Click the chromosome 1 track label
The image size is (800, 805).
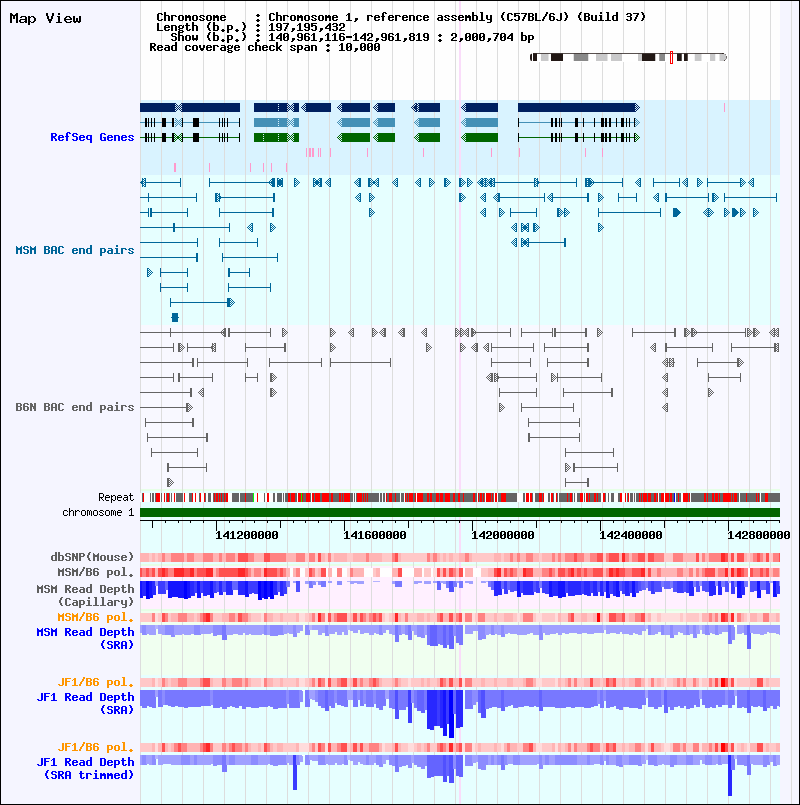coord(98,512)
